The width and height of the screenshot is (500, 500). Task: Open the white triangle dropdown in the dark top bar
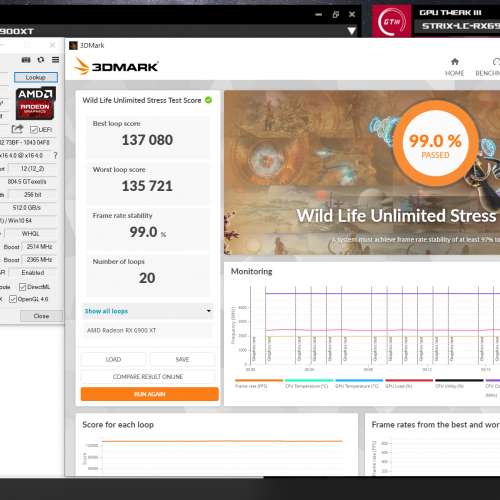click(352, 31)
